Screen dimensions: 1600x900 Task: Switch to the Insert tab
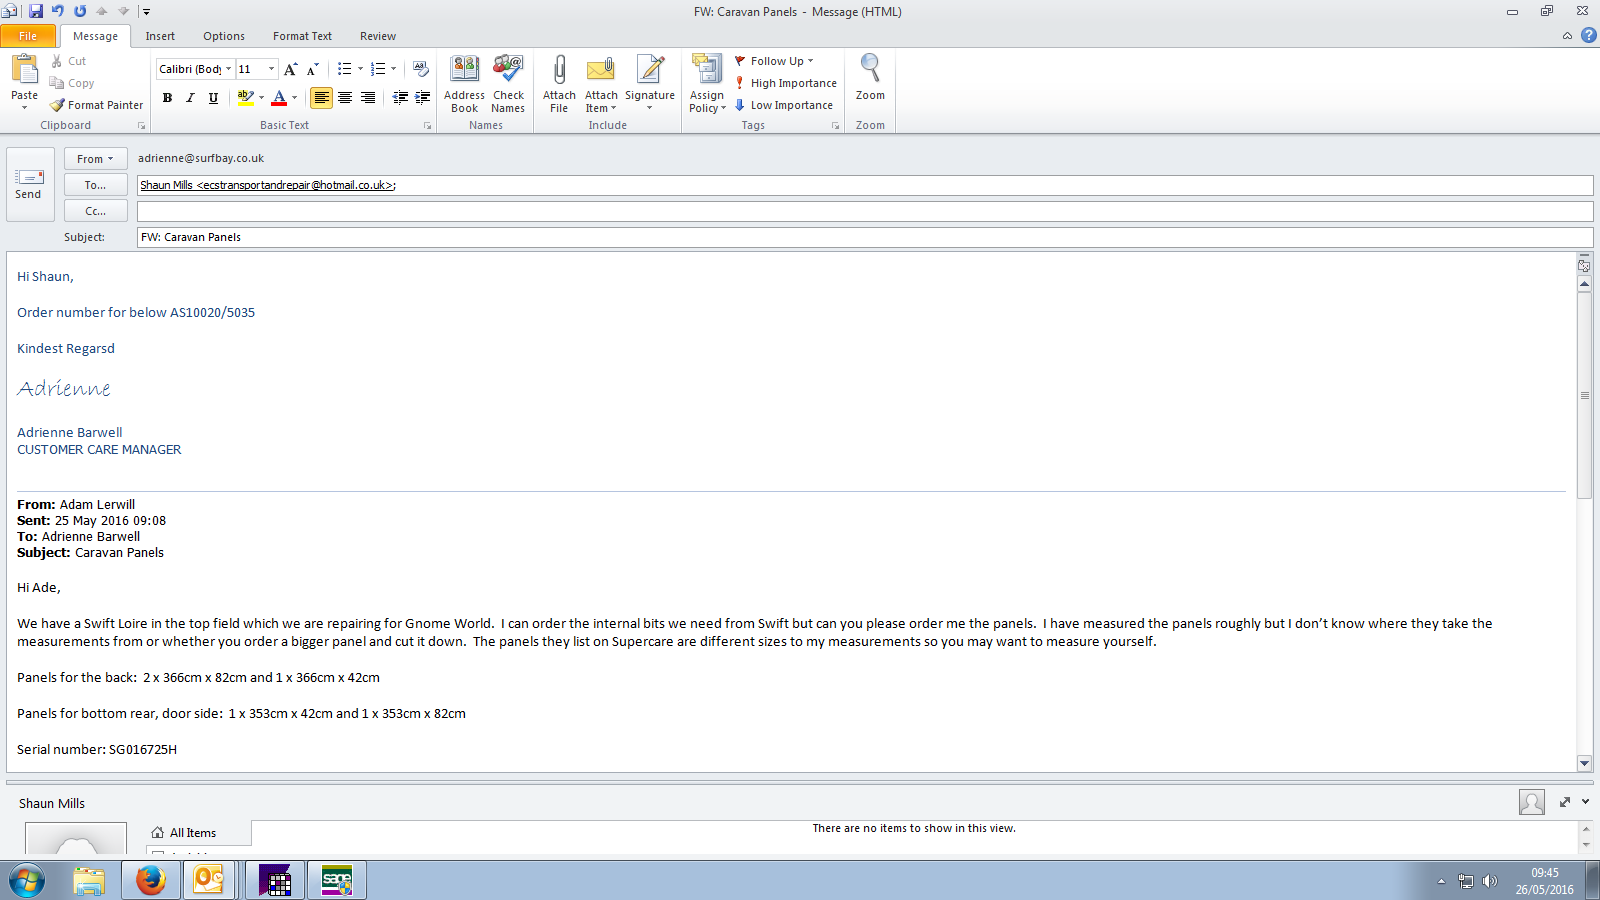click(160, 36)
